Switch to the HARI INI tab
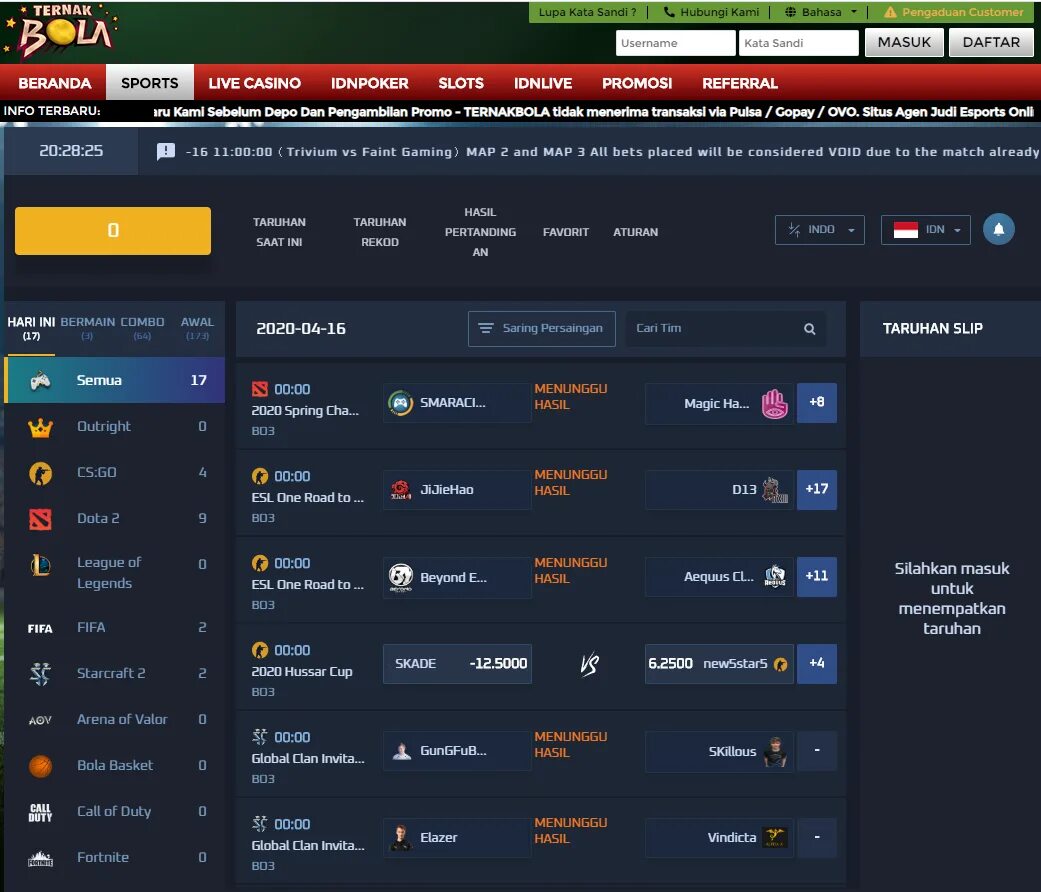The height and width of the screenshot is (892, 1041). (x=31, y=328)
